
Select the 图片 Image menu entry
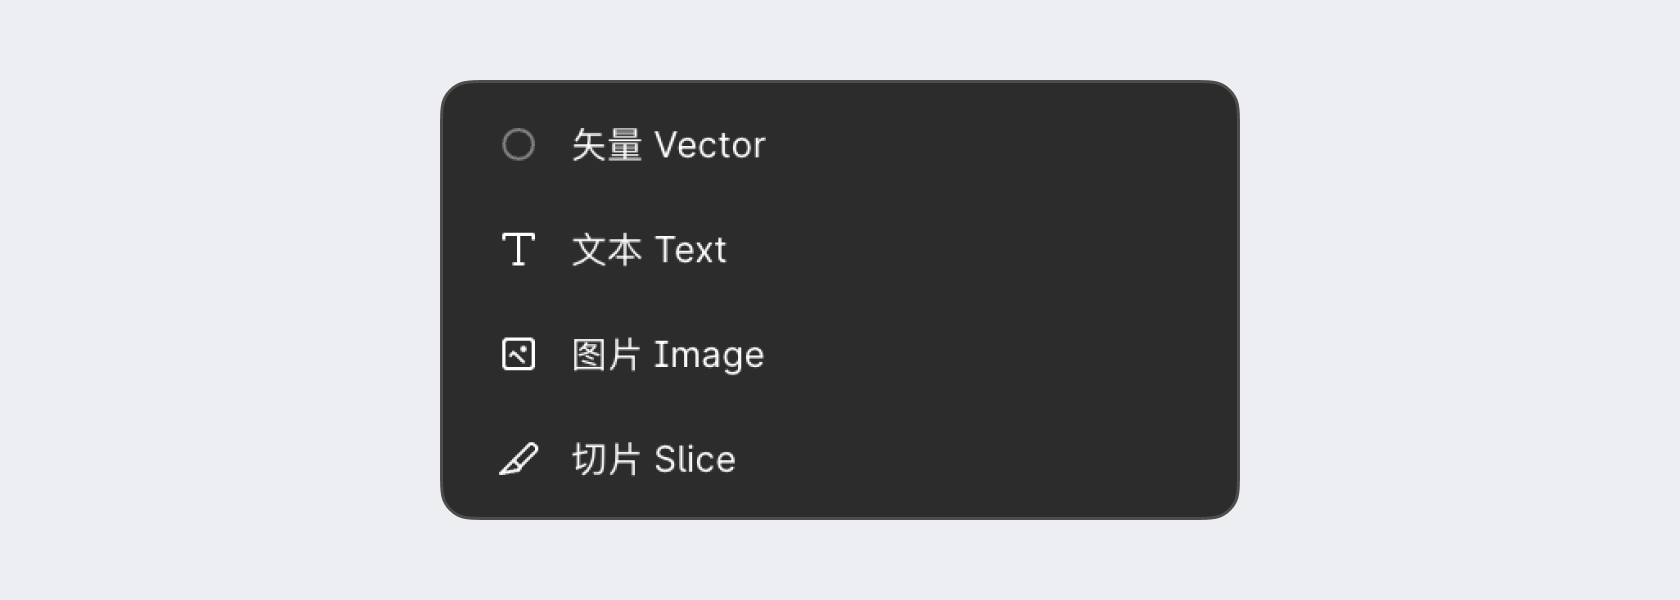(x=668, y=354)
